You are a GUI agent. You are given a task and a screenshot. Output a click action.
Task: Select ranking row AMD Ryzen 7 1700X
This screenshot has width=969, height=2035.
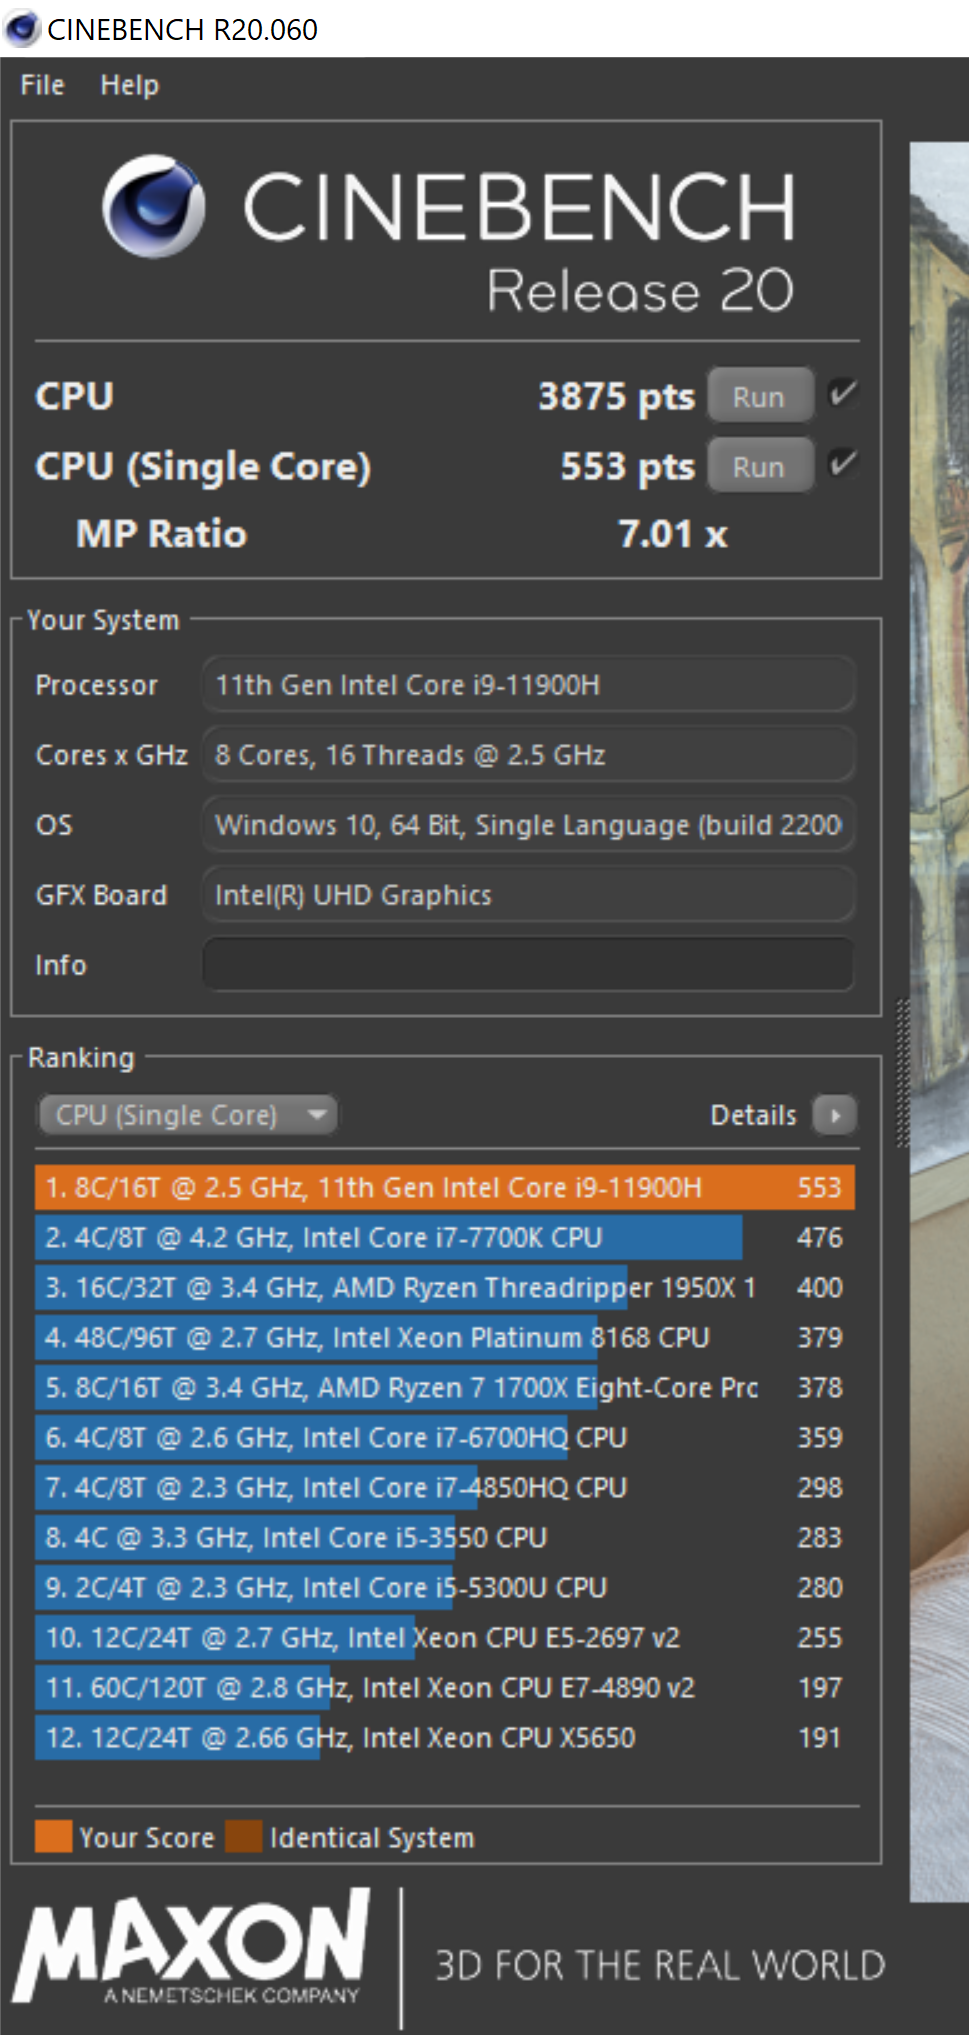point(445,1387)
